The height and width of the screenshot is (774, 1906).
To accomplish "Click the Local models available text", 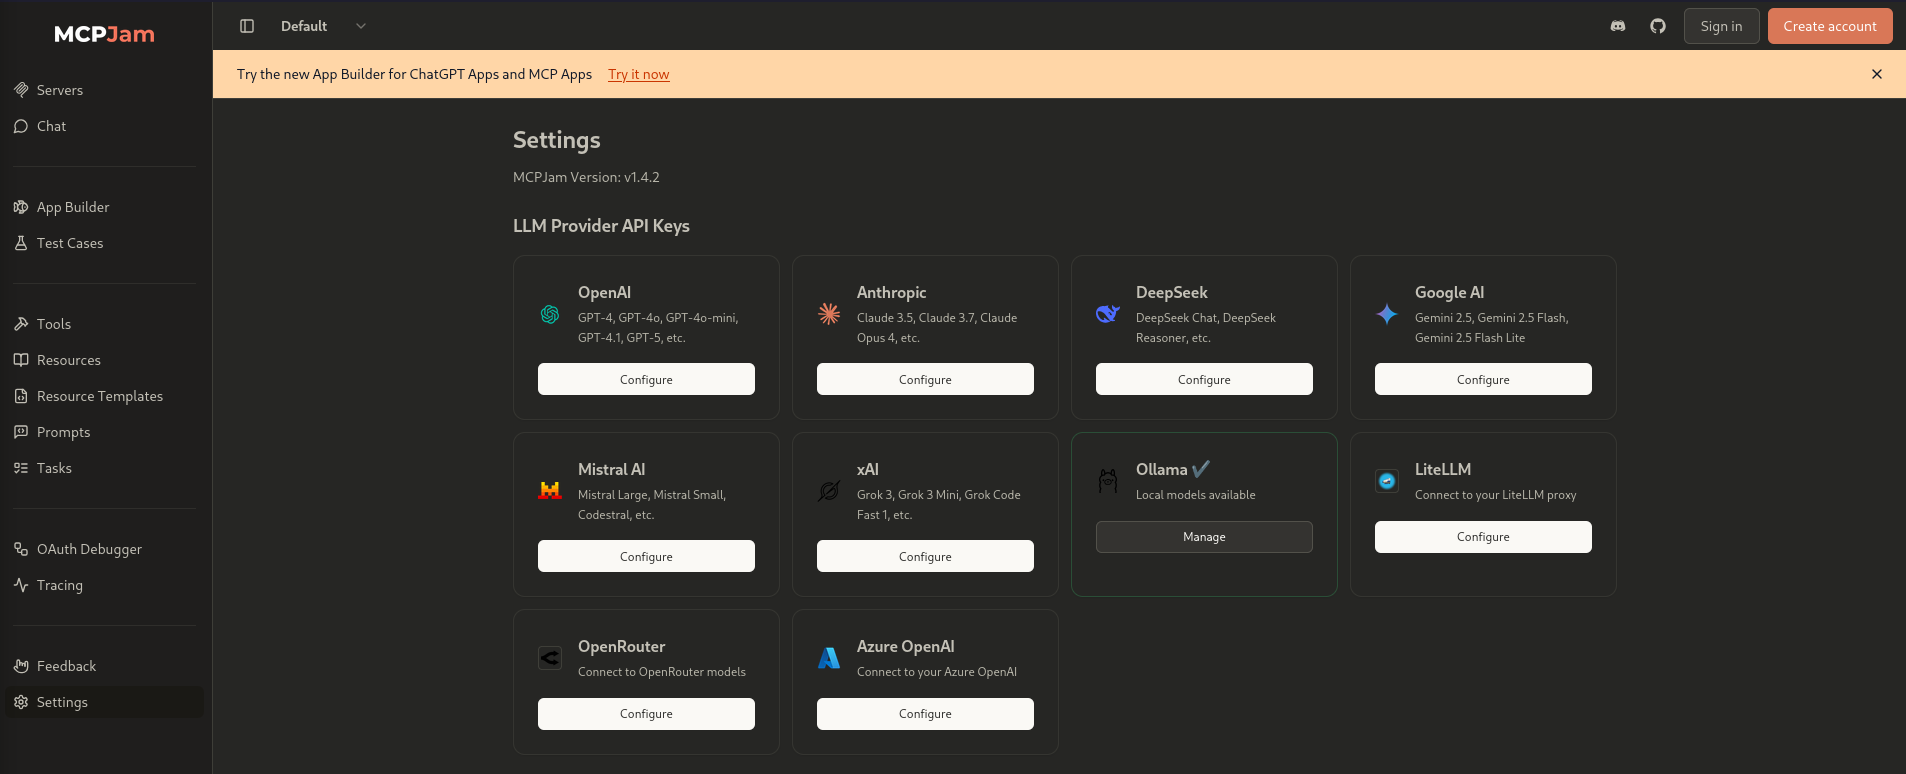I will pos(1195,495).
